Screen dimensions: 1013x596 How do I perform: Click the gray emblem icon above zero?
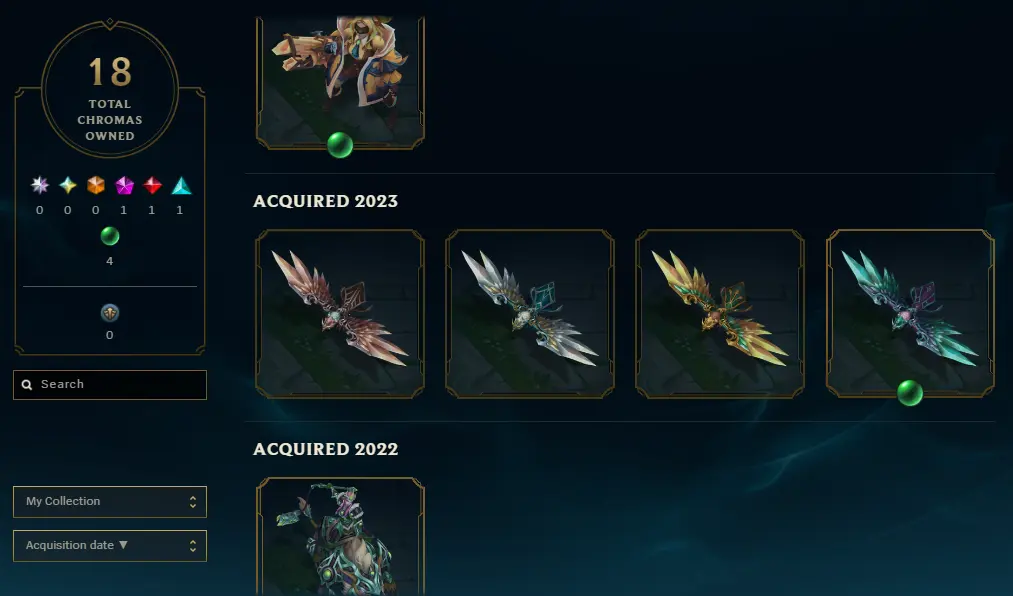click(110, 313)
